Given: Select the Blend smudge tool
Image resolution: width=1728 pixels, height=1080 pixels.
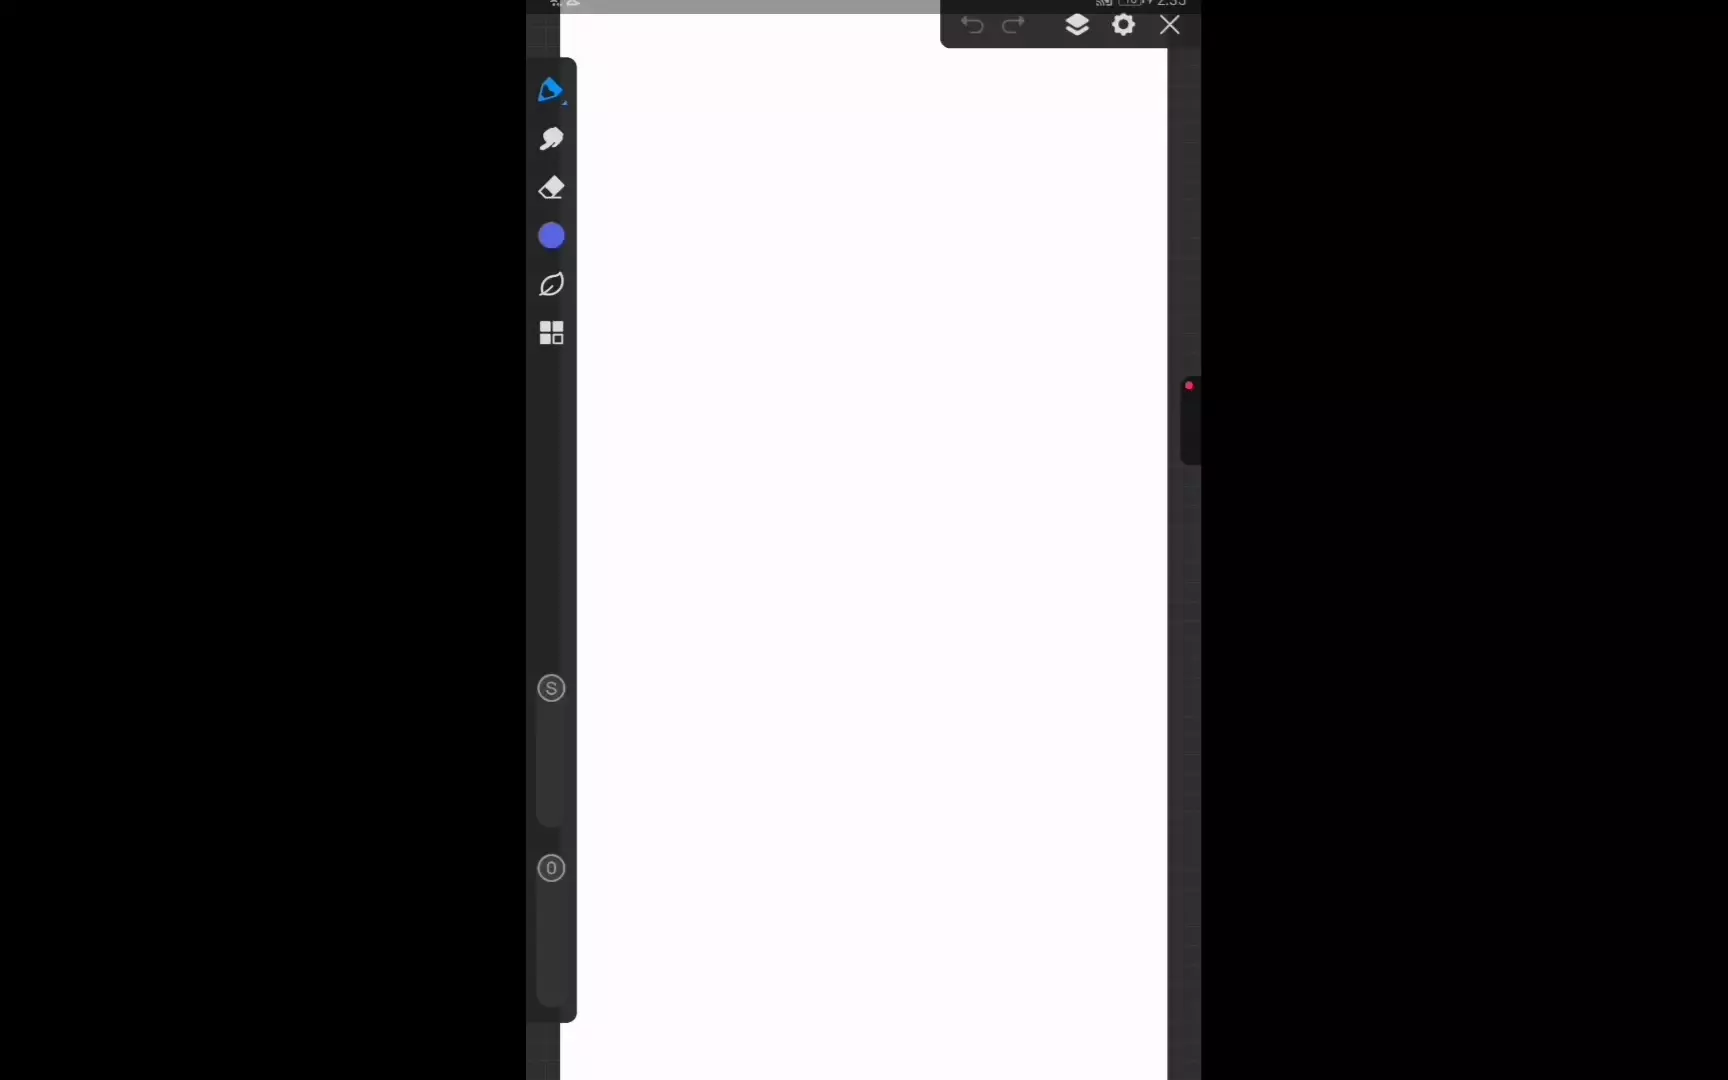Looking at the screenshot, I should (x=551, y=138).
